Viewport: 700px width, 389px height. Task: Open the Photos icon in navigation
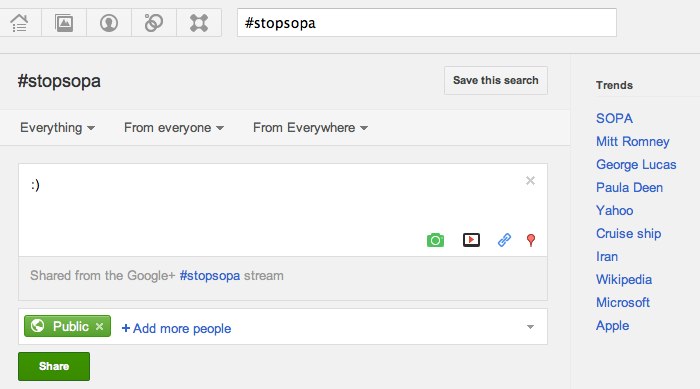coord(64,23)
